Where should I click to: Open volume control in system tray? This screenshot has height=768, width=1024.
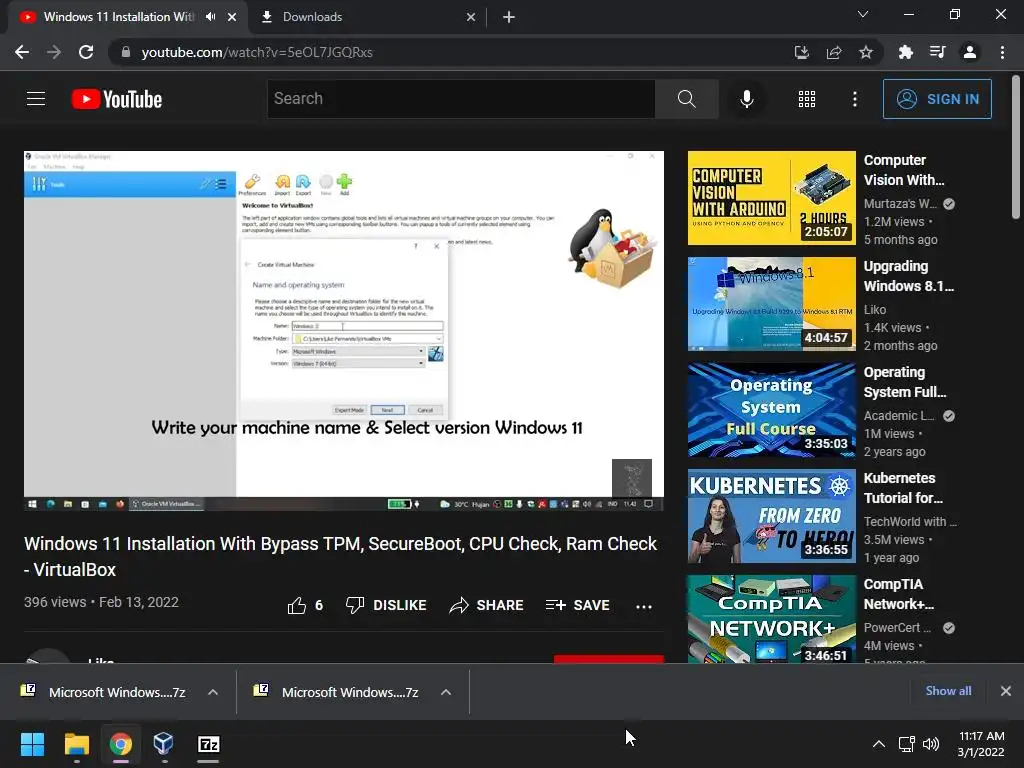(931, 744)
